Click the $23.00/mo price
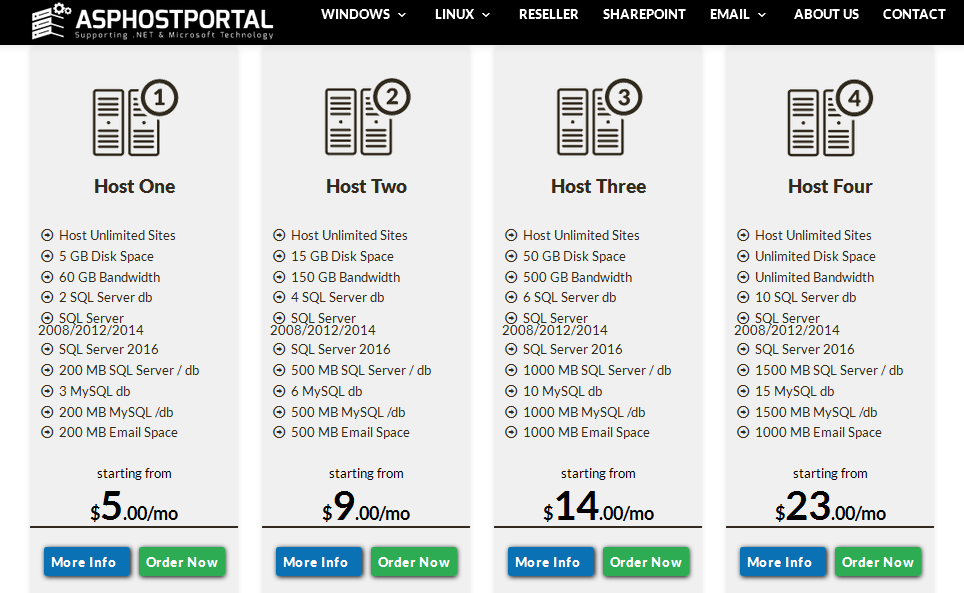 pos(830,506)
